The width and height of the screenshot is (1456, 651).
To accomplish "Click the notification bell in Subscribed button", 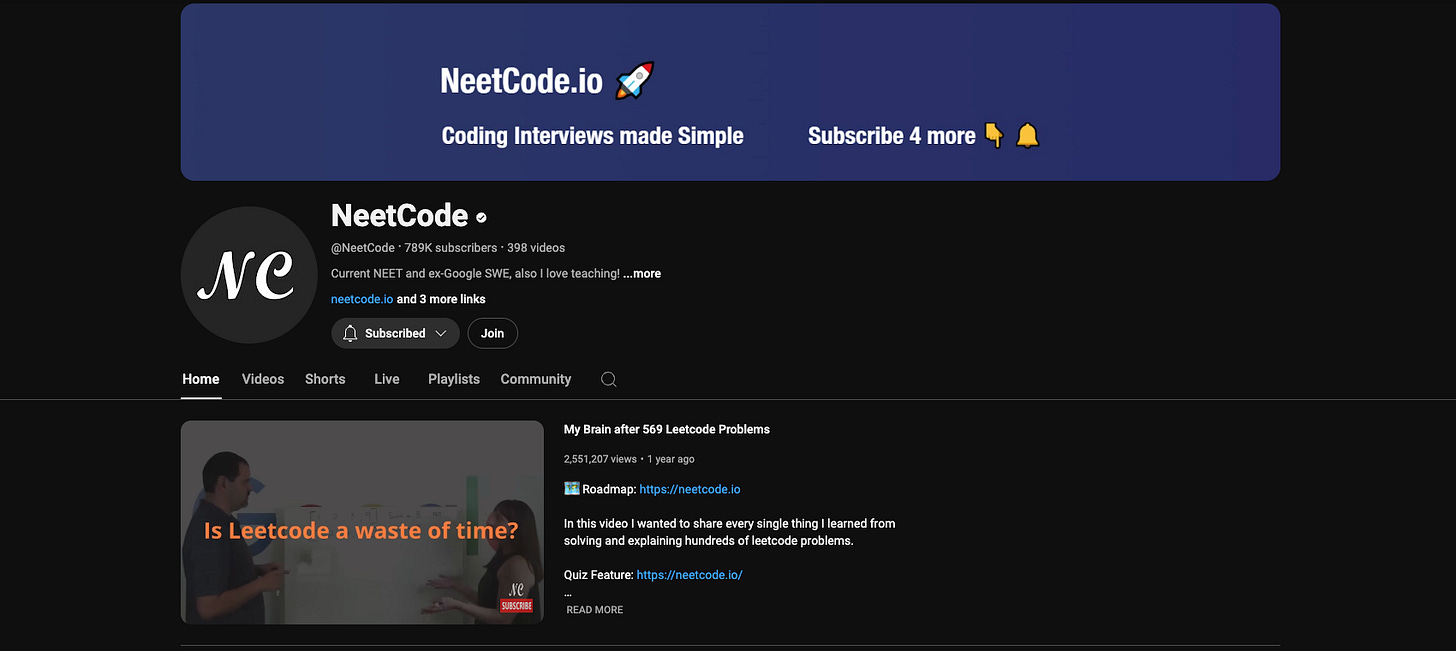I will [x=350, y=333].
